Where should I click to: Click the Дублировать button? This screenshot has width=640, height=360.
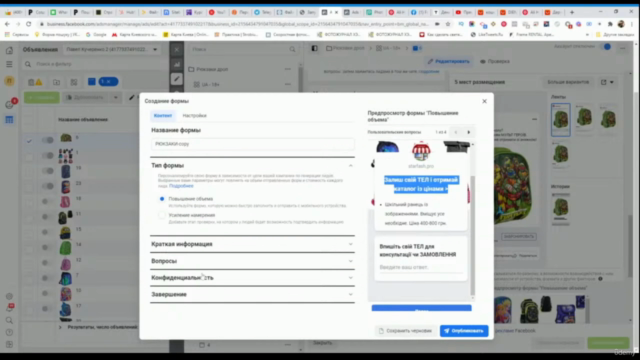coord(85,98)
